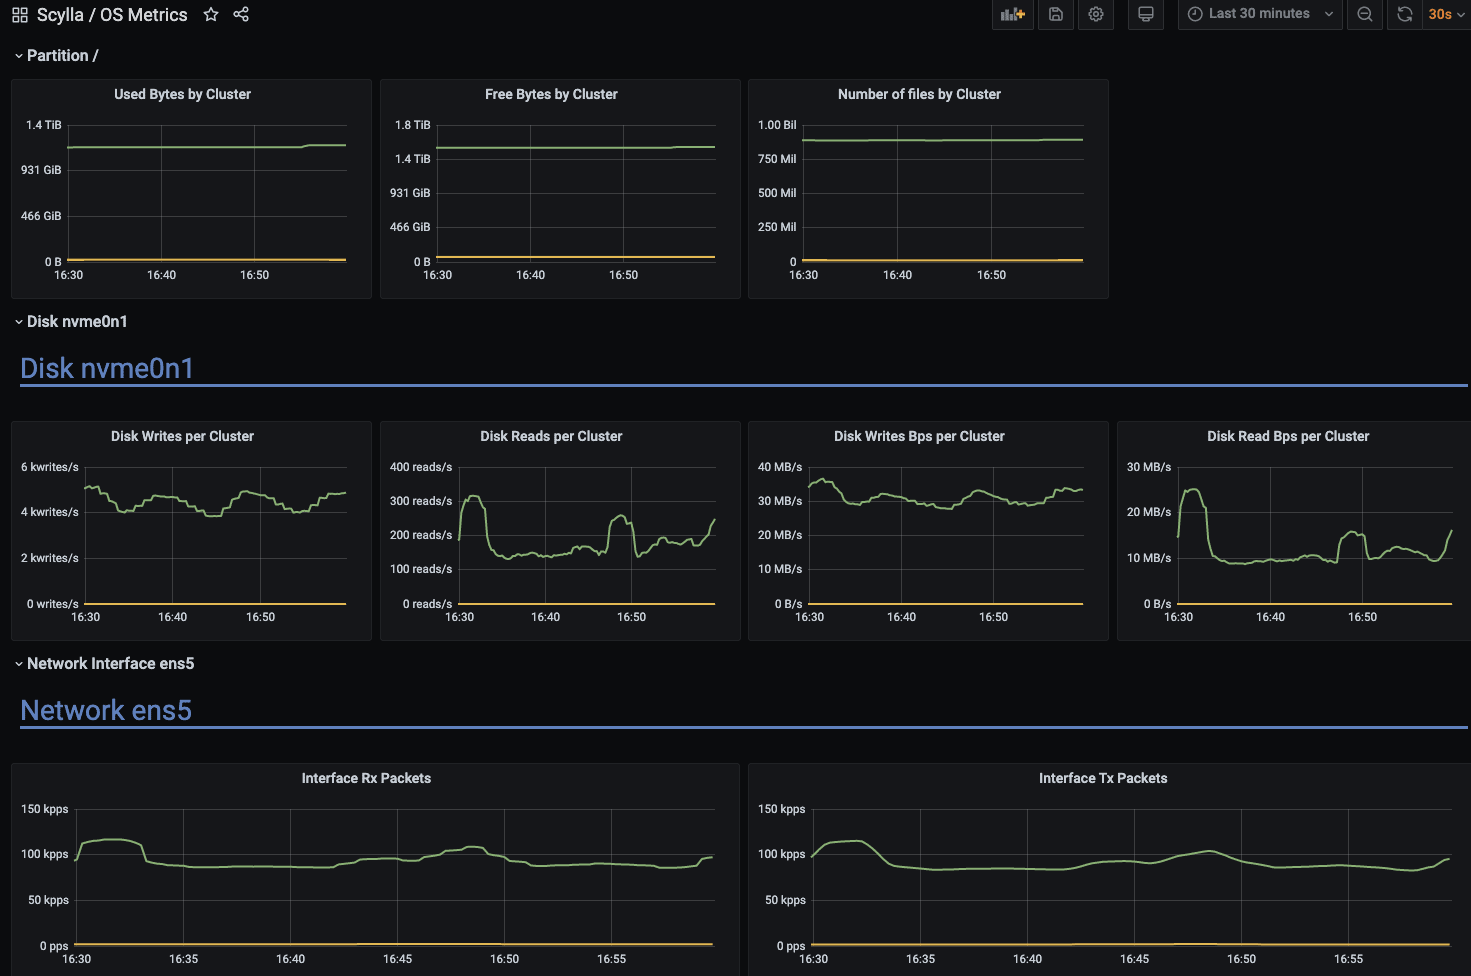Click the Interface Rx Packets panel title
This screenshot has height=976, width=1471.
click(366, 778)
